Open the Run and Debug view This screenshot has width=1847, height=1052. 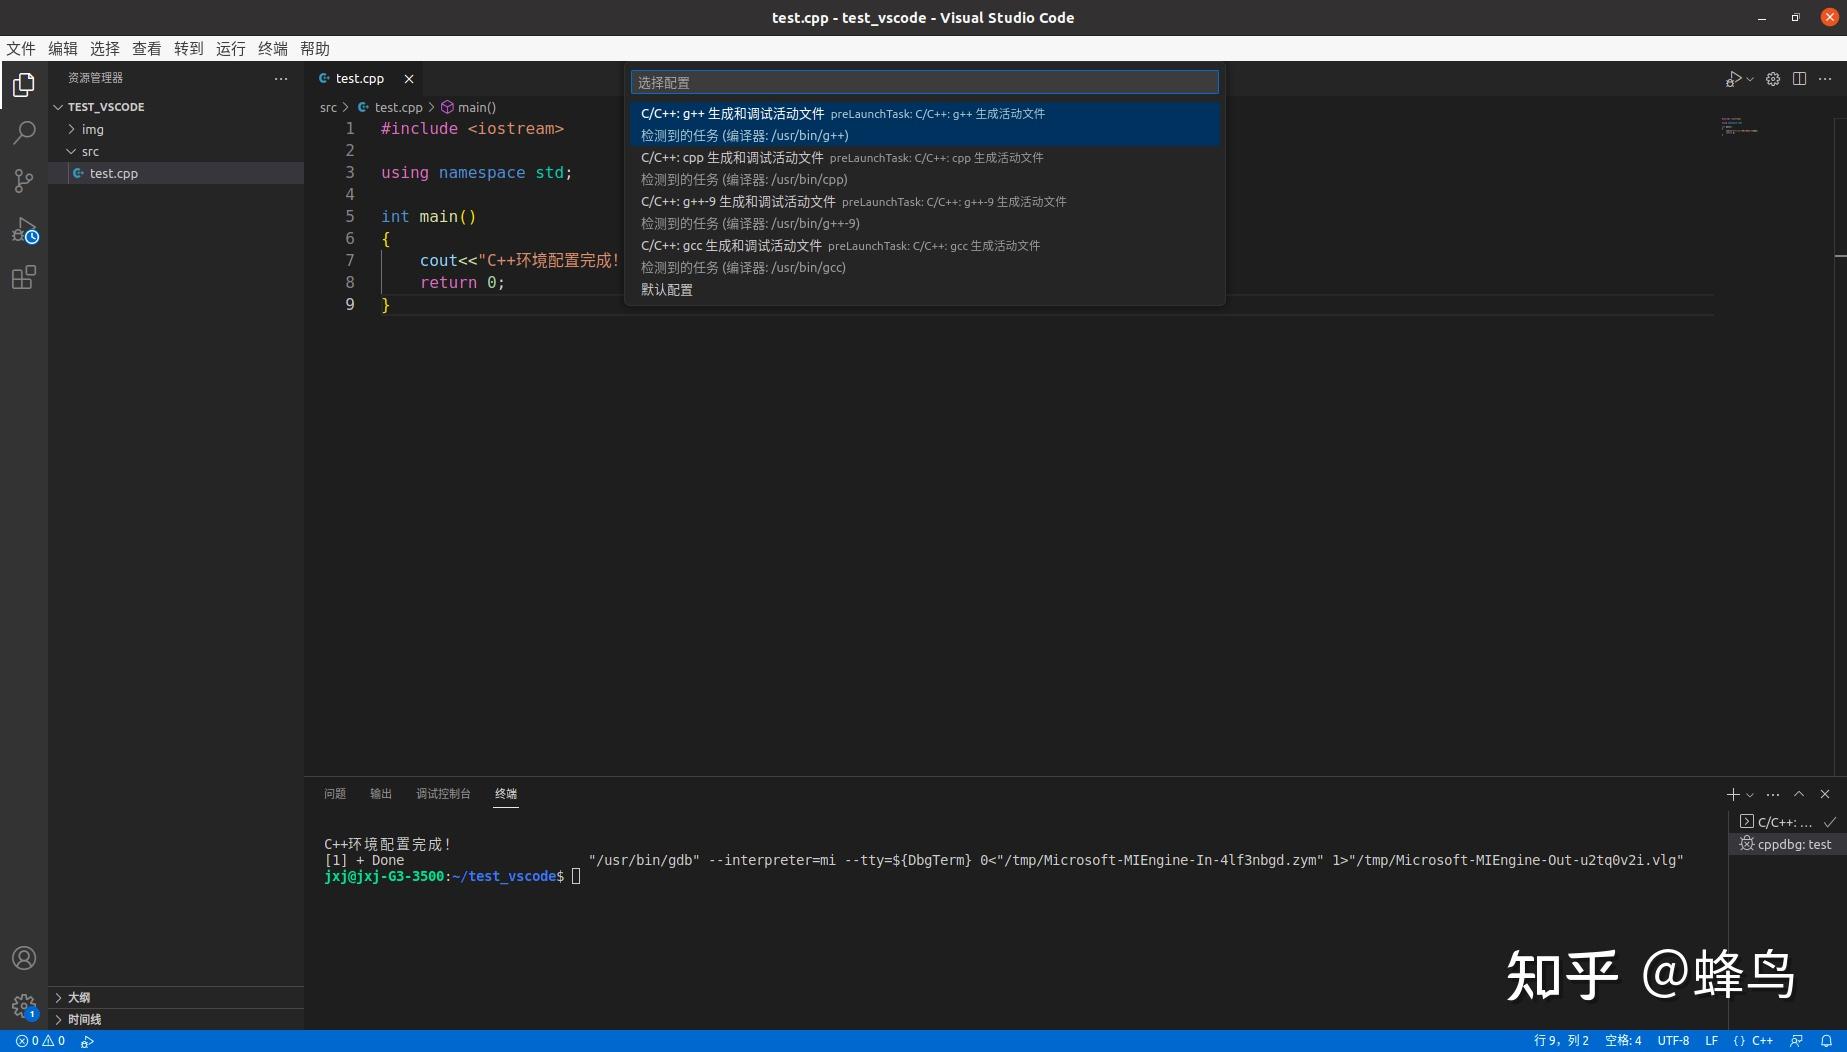(24, 229)
